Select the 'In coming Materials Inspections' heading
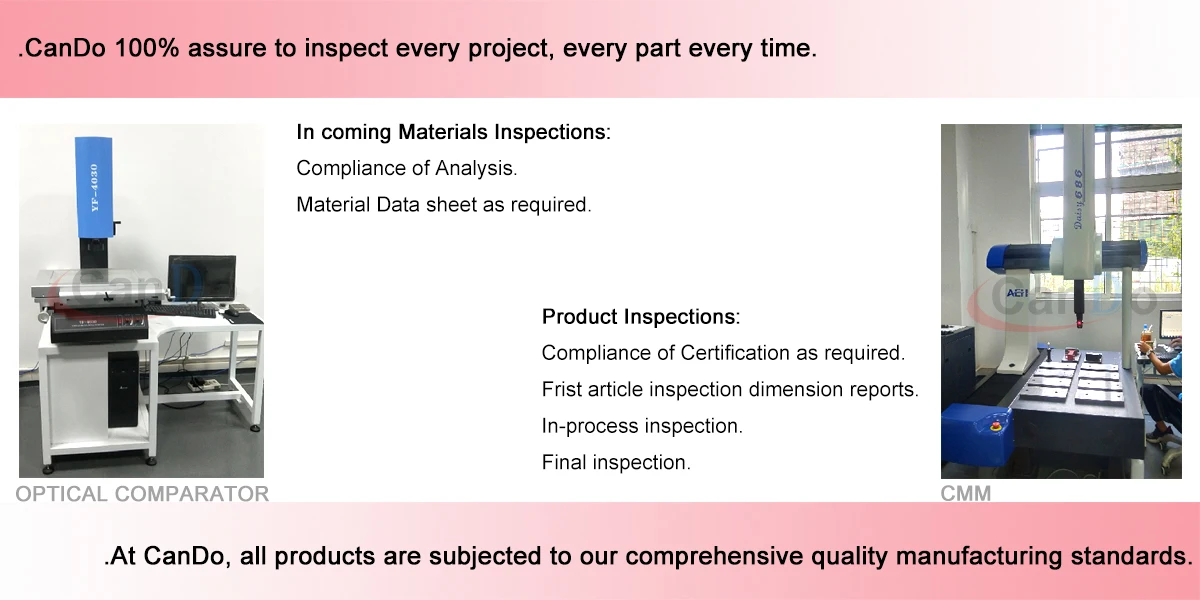 click(453, 132)
